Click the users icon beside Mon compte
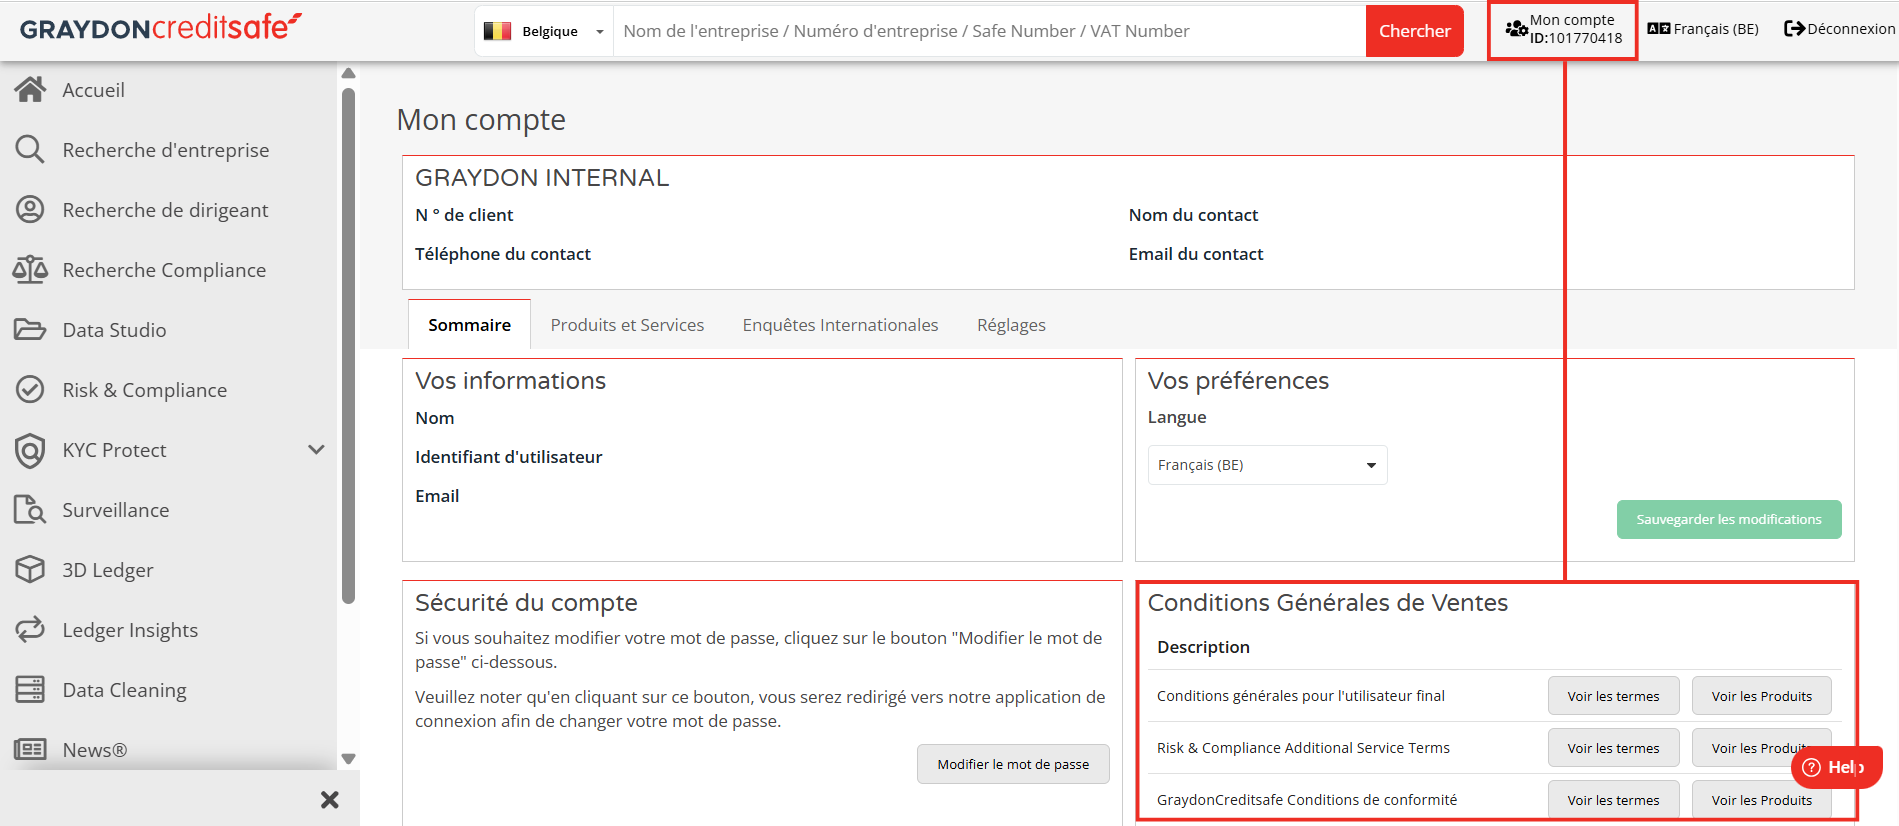 point(1517,29)
